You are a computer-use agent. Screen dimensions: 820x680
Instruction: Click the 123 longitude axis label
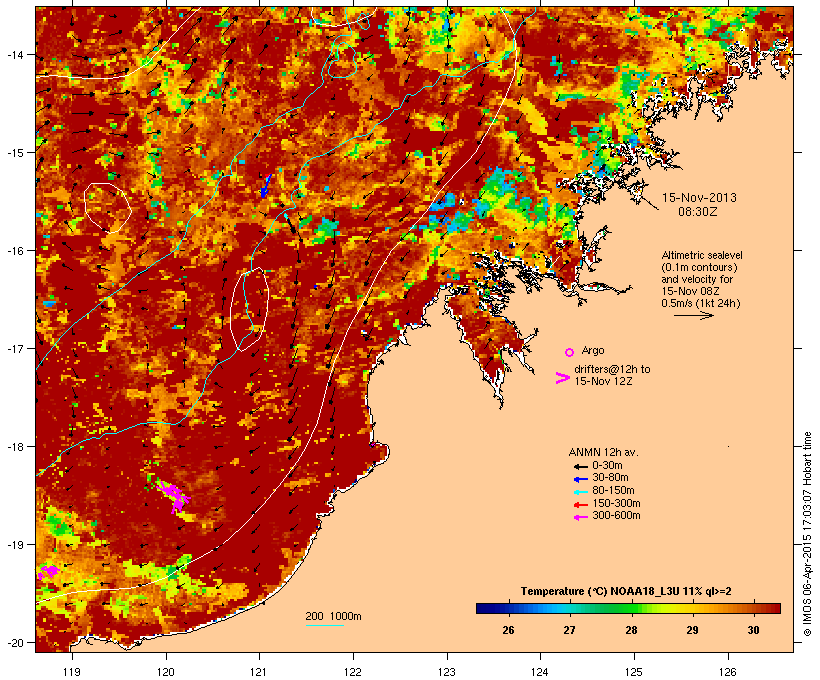coord(447,672)
